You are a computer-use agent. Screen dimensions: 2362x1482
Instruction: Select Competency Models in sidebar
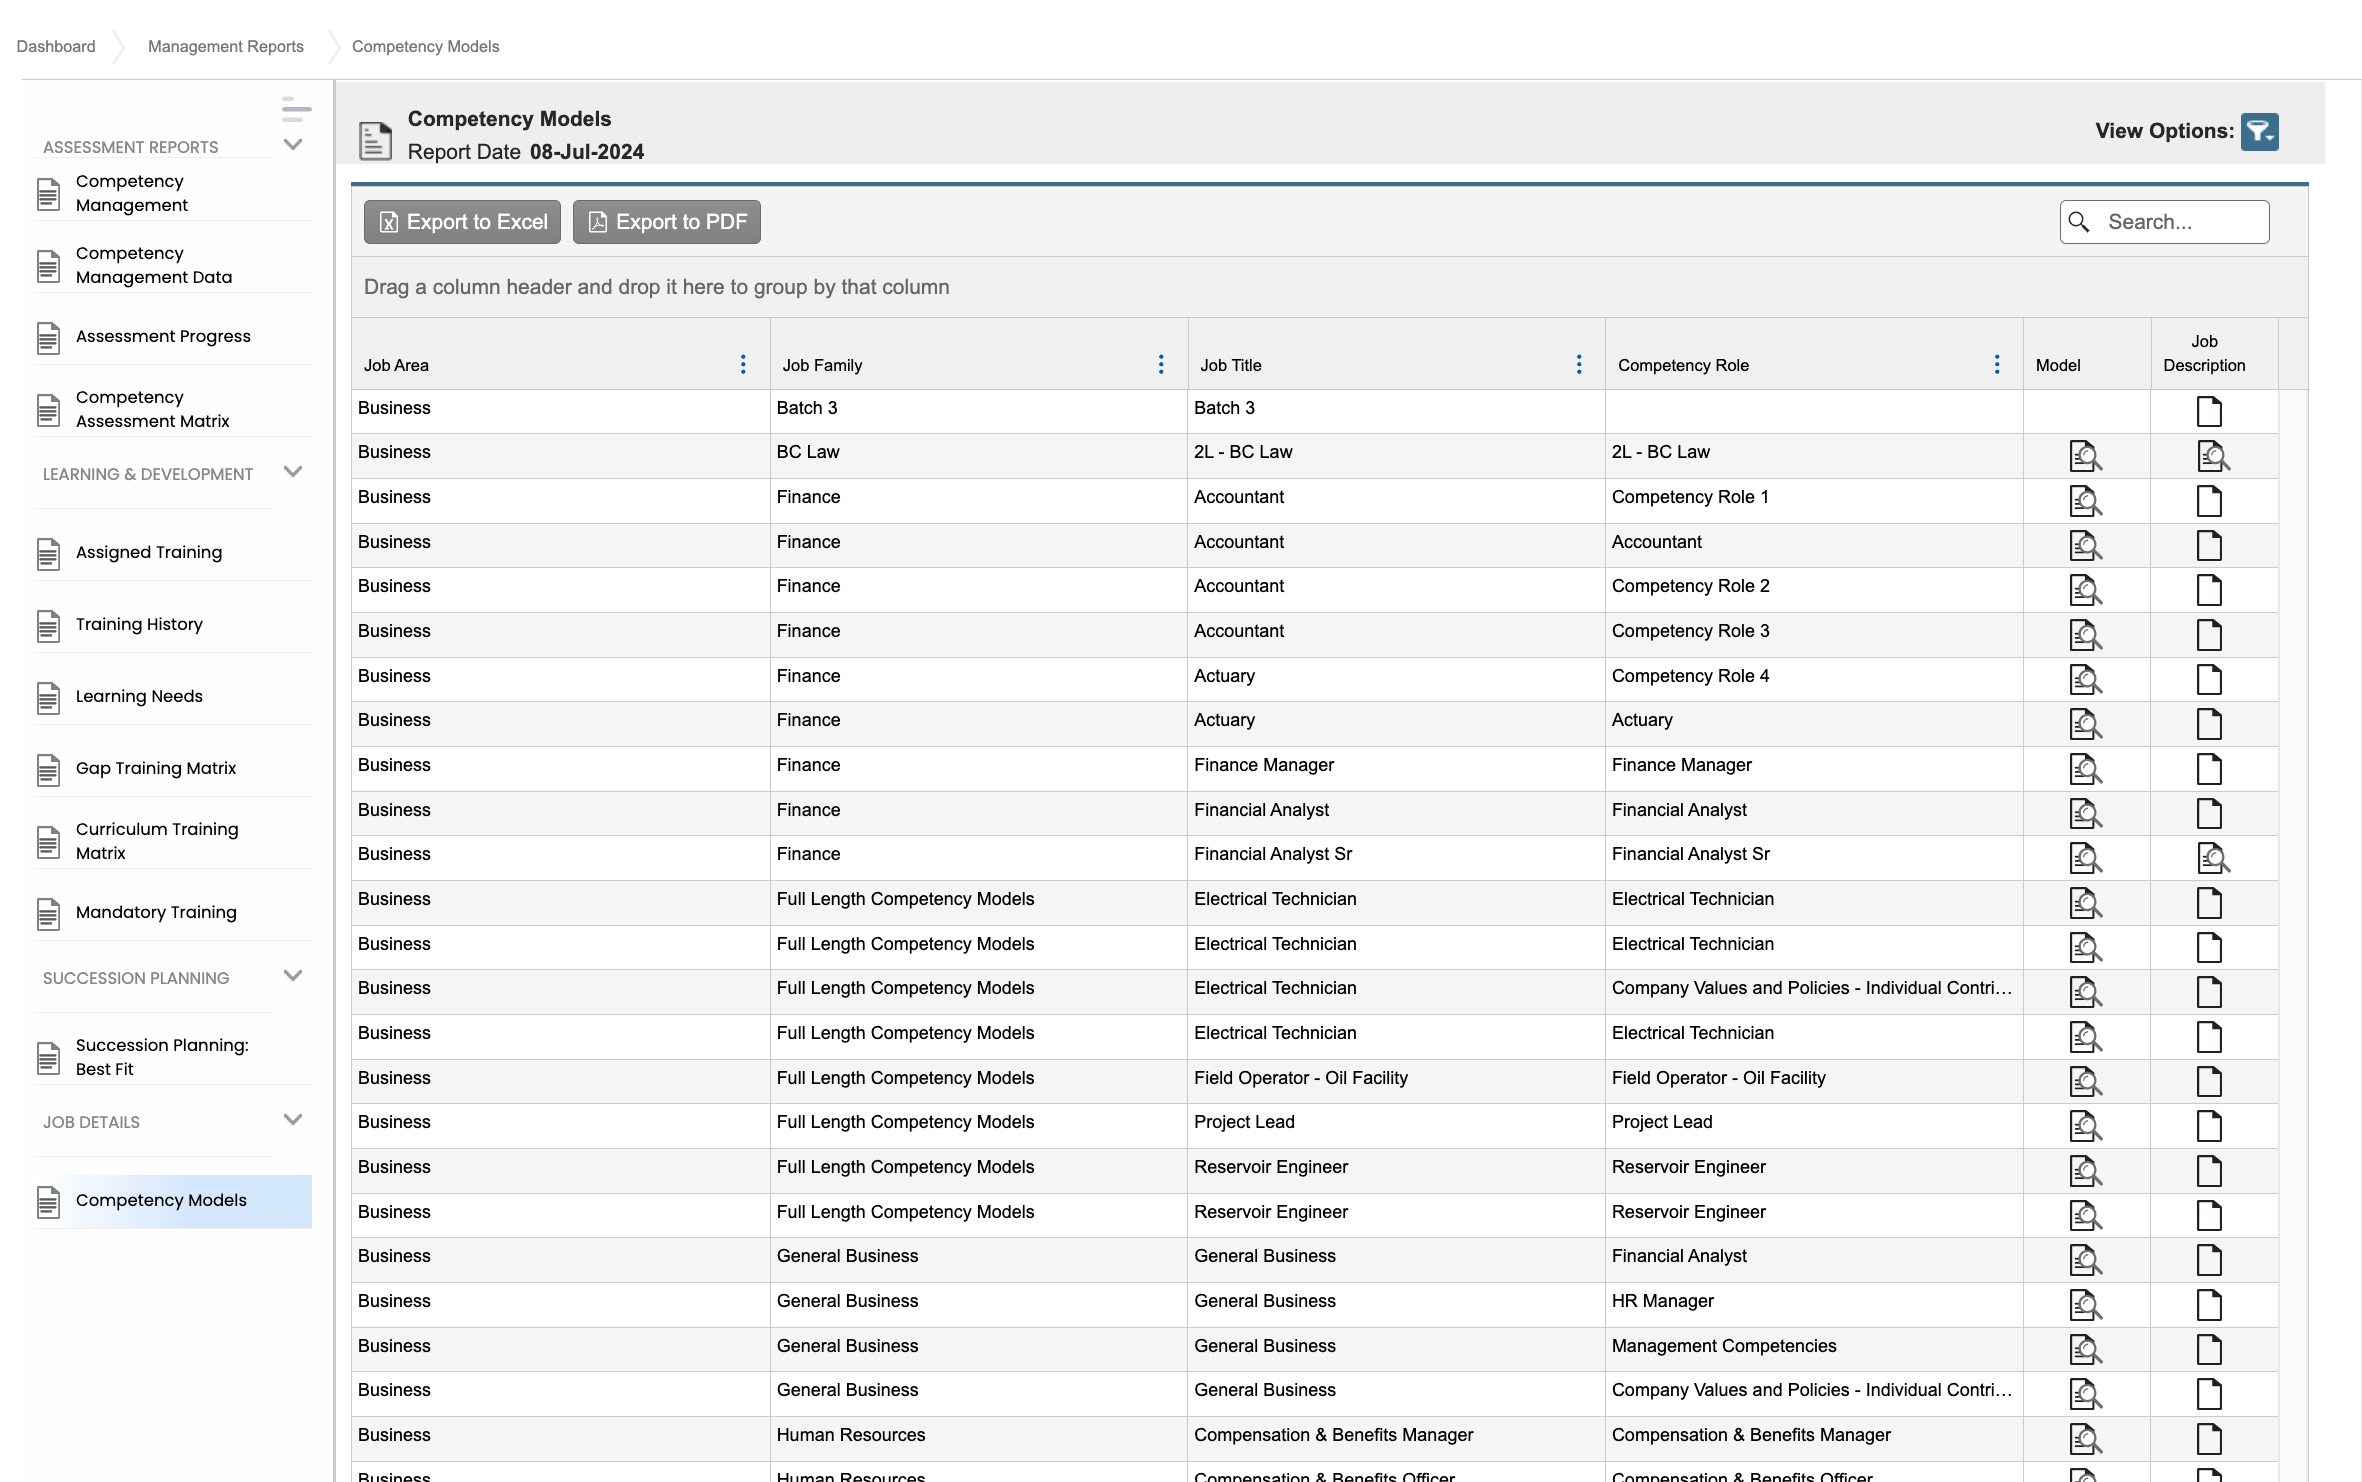click(173, 1201)
